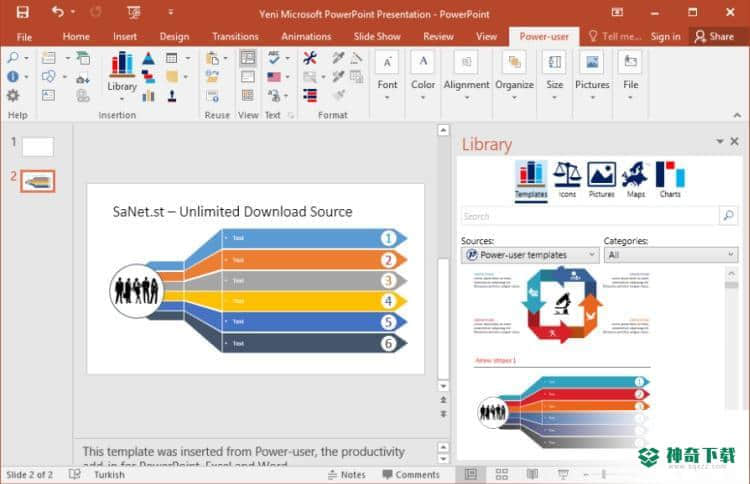This screenshot has width=750, height=484.
Task: Click Sign in at top right
Action: (x=665, y=36)
